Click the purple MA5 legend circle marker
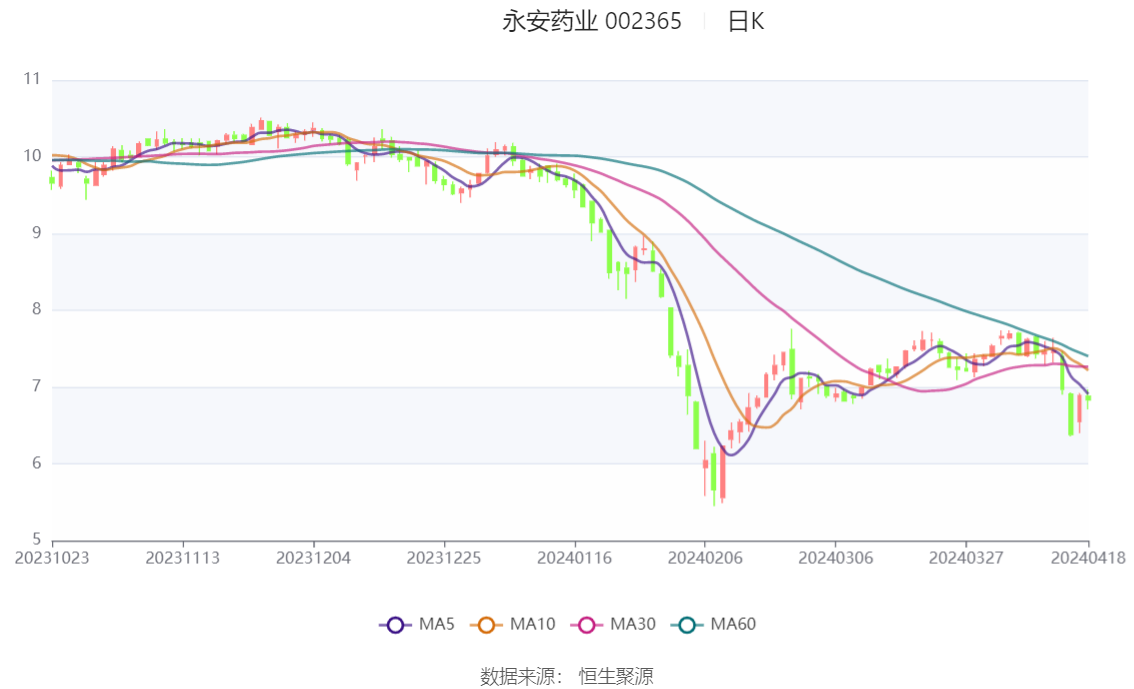The width and height of the screenshot is (1134, 689). pos(395,625)
